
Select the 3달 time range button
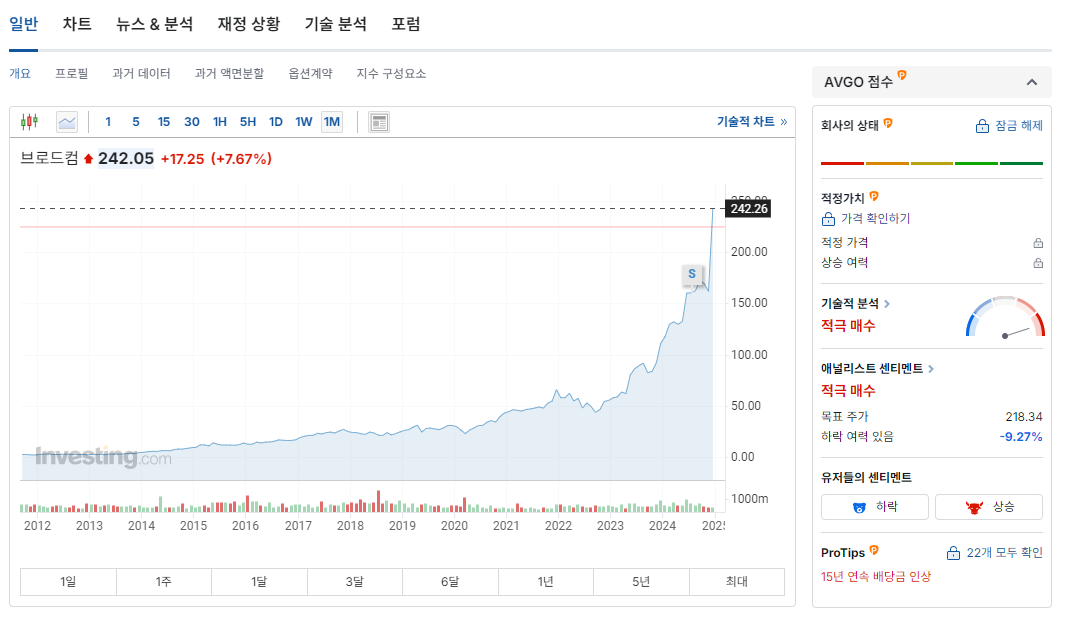(x=354, y=582)
